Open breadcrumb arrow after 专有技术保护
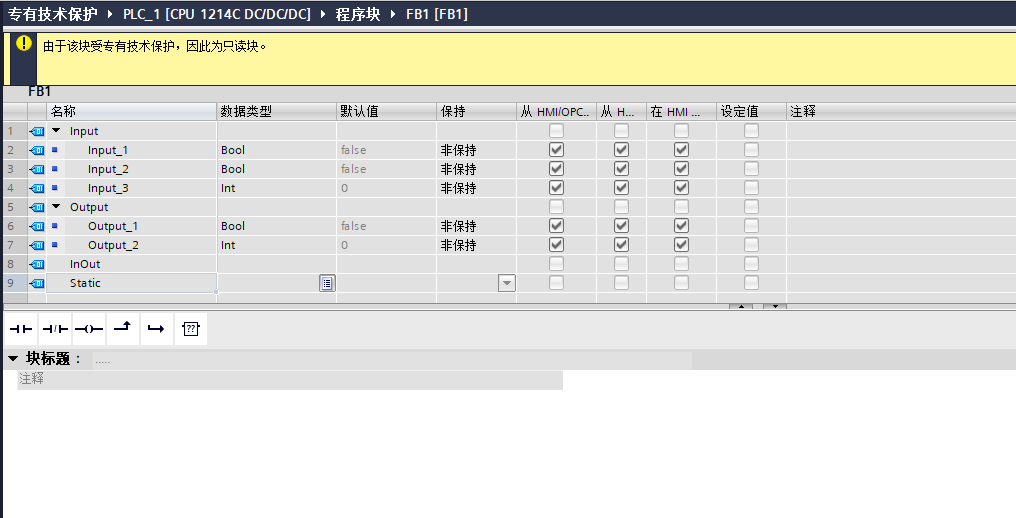 point(109,14)
